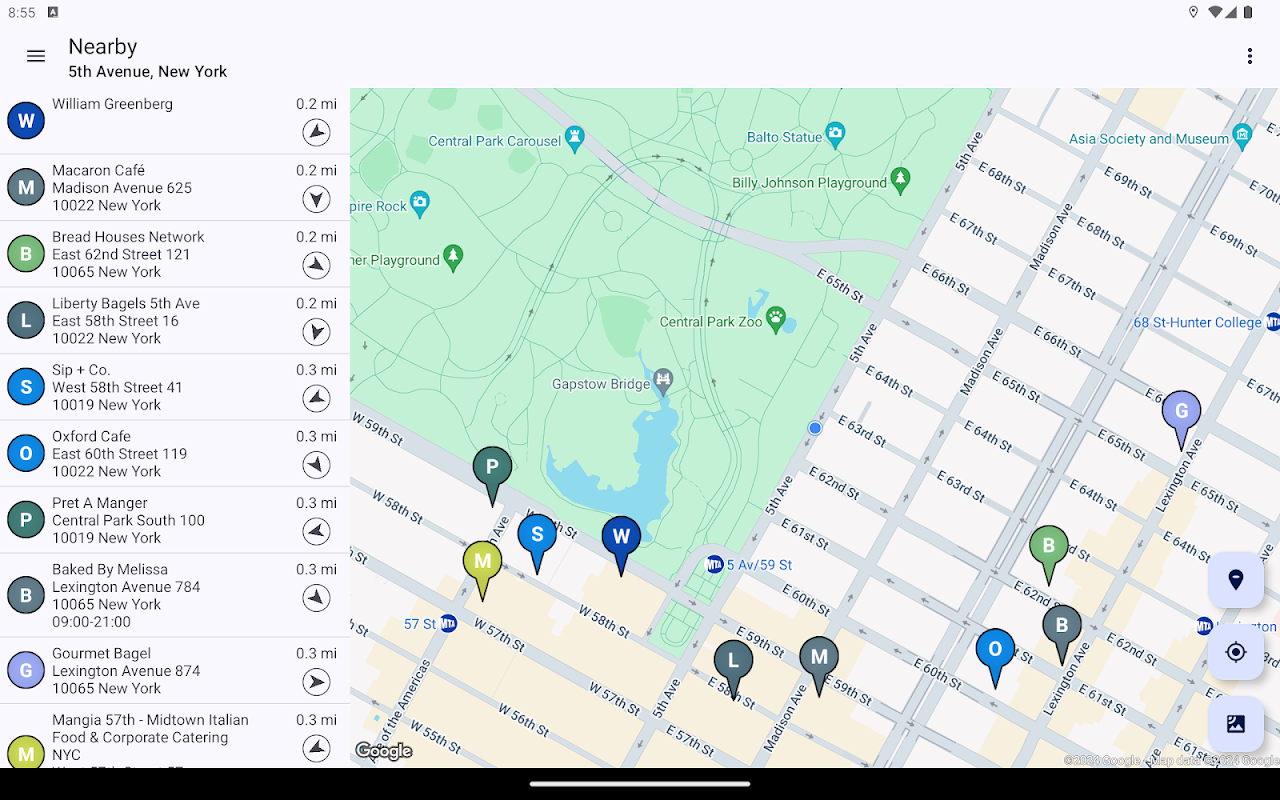1280x800 pixels.
Task: Open the Macaron Café list entry
Action: 175,188
